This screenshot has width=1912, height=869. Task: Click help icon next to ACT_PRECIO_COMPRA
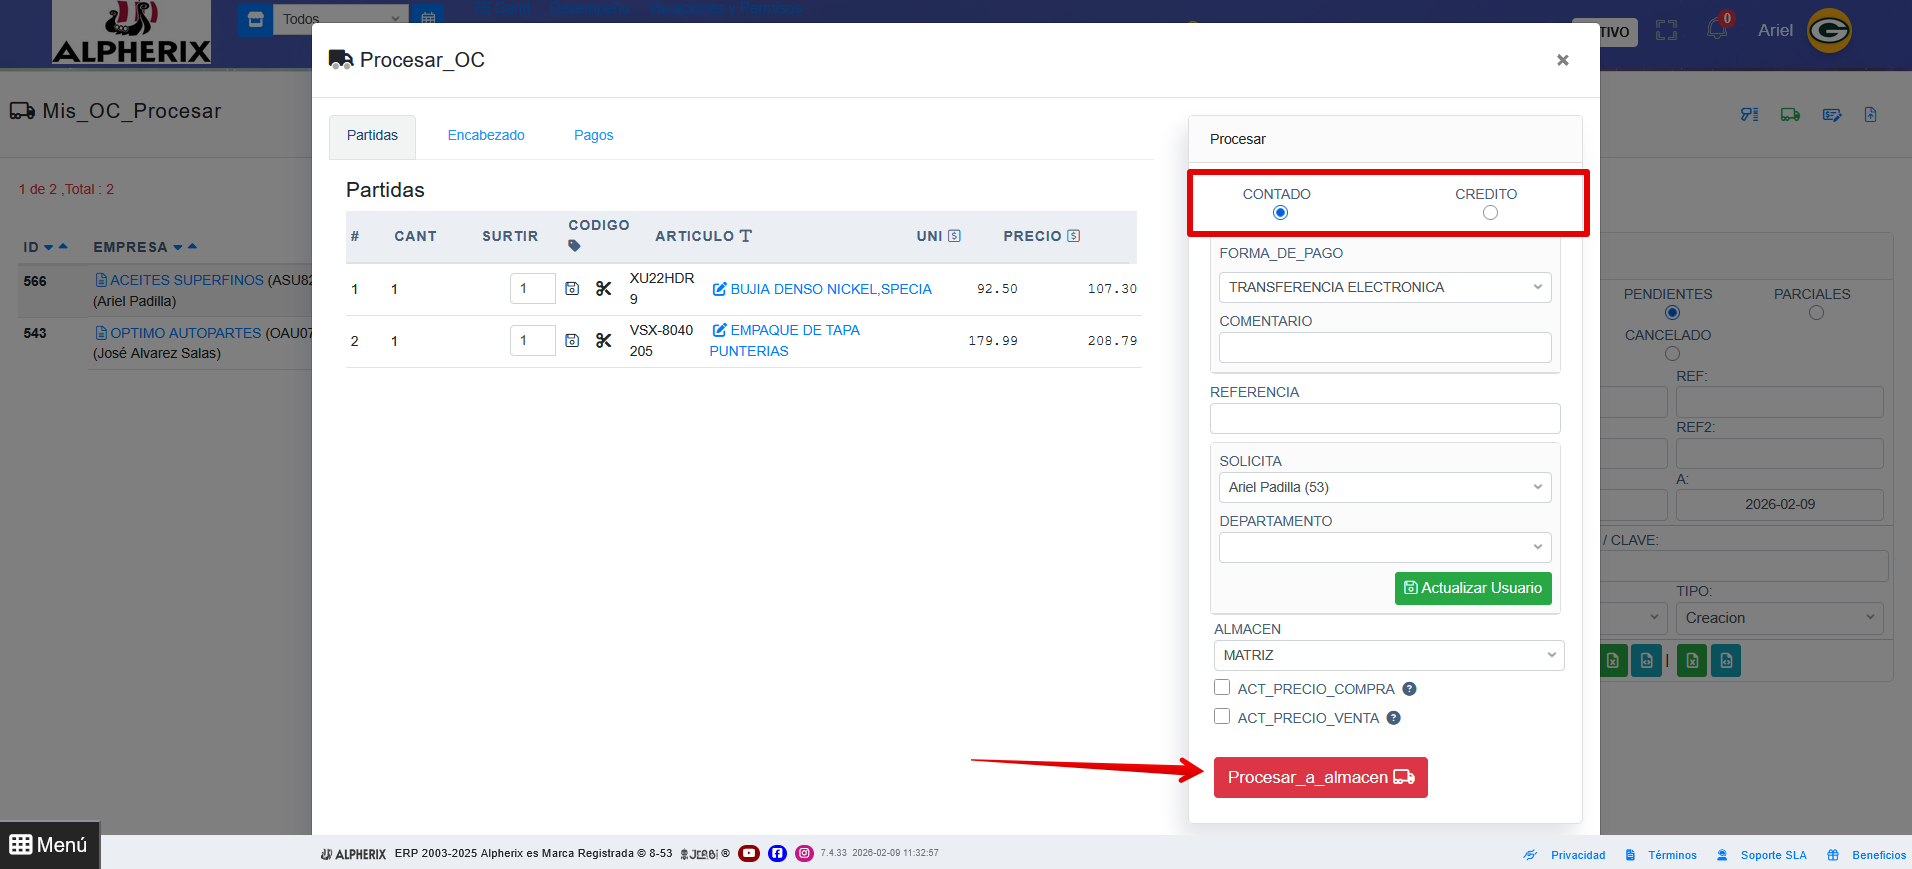coord(1409,689)
